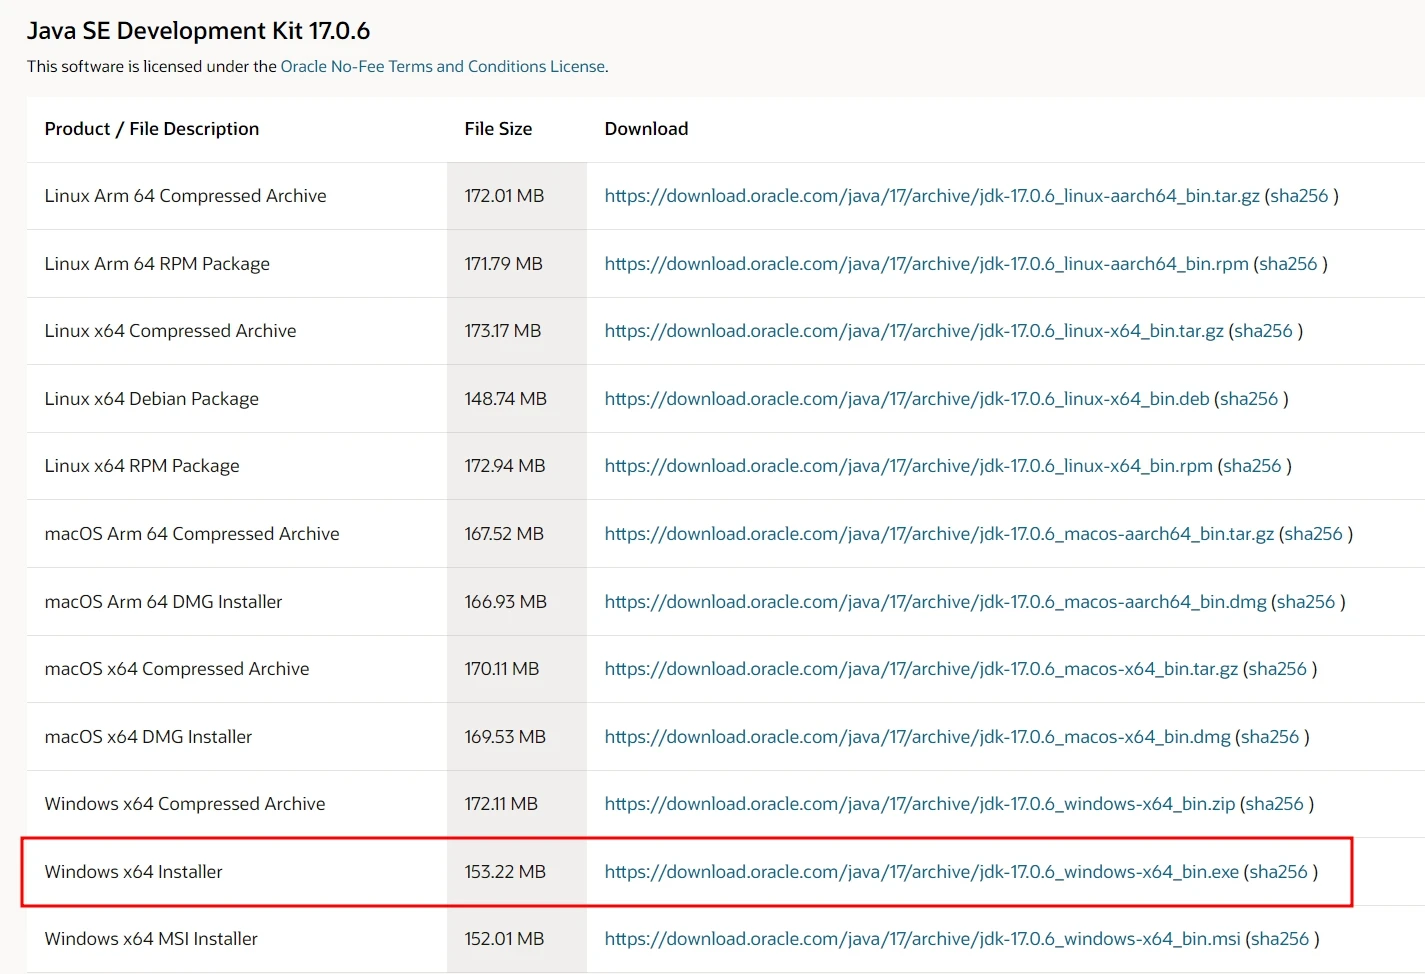This screenshot has height=974, width=1425.
Task: Download the Windows x64 zip archive link
Action: coord(920,804)
